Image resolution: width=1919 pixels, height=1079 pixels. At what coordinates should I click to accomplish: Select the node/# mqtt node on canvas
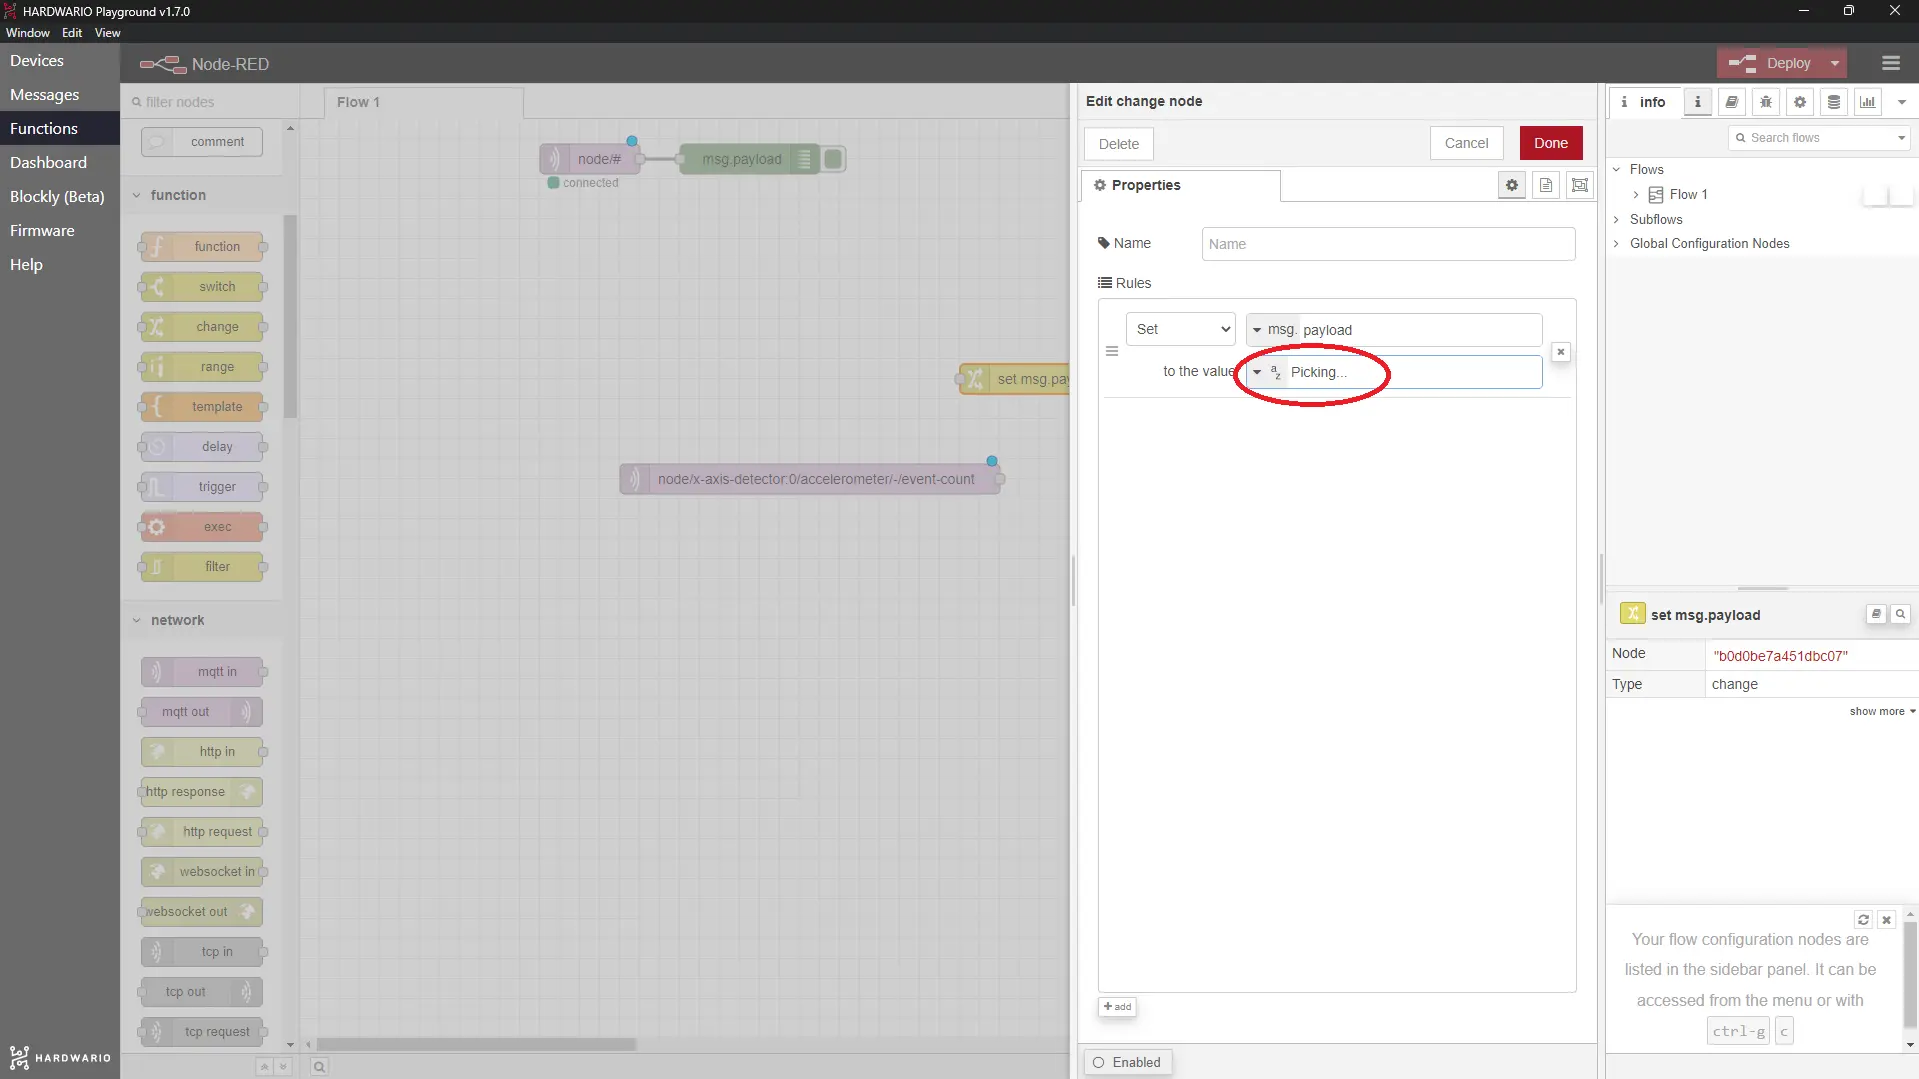pos(591,159)
